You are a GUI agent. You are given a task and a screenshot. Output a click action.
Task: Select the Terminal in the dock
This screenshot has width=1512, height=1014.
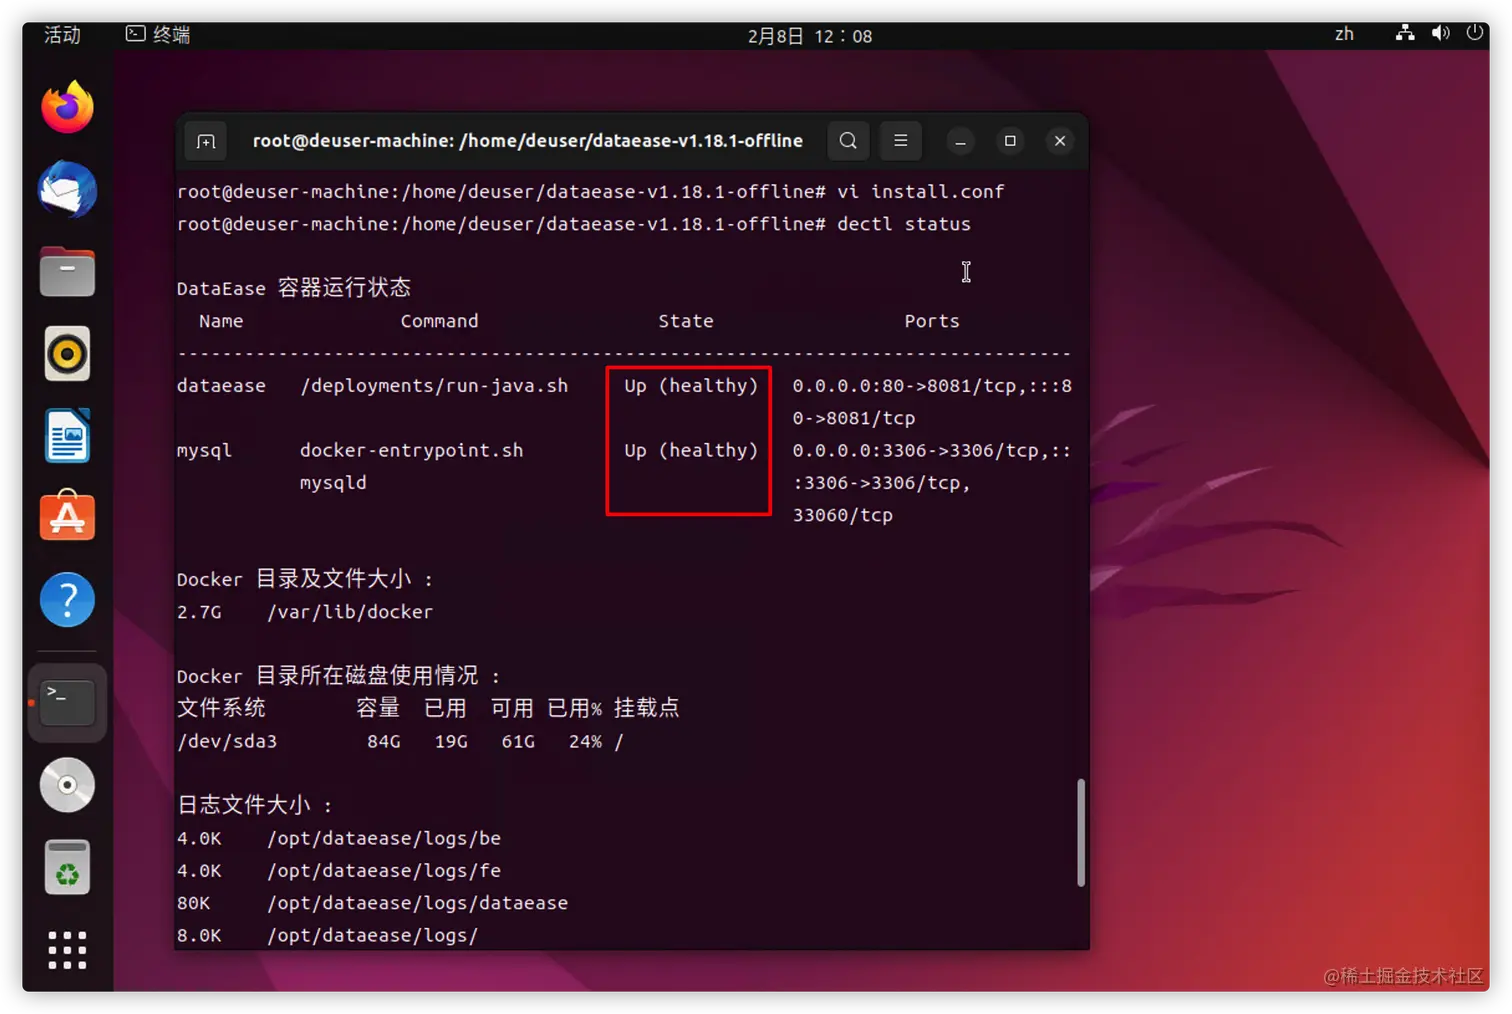coord(66,702)
